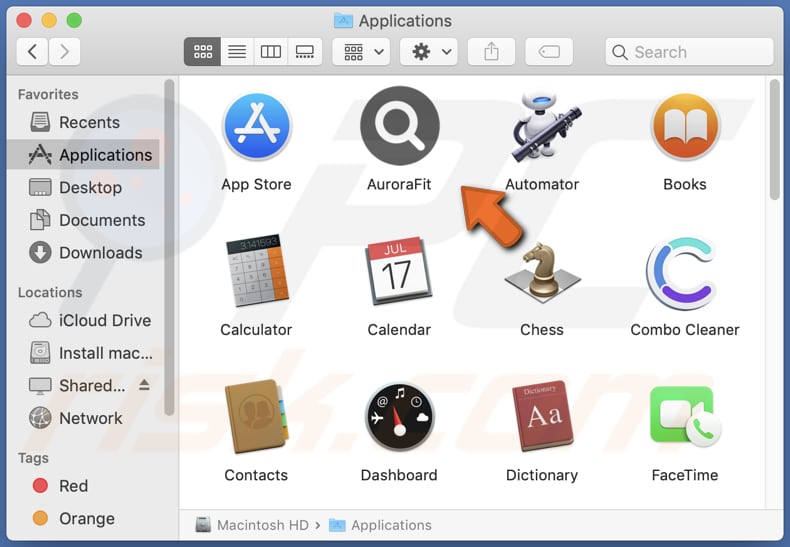Open the Action gear menu

[429, 51]
